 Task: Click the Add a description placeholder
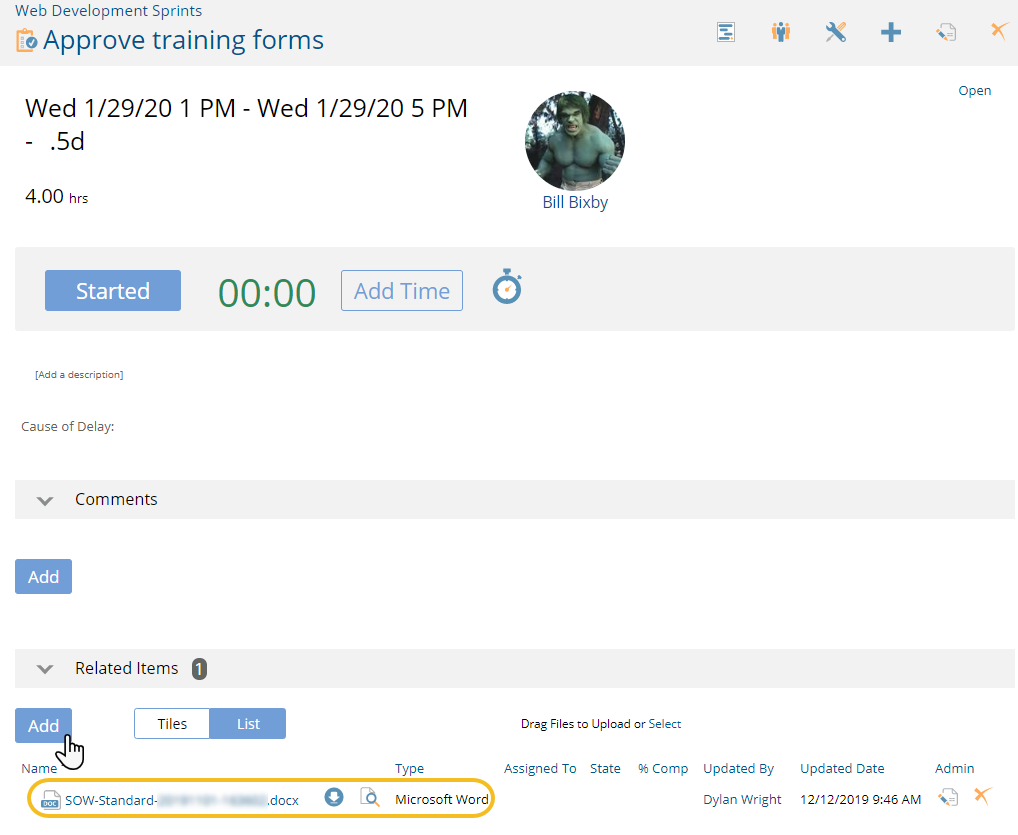pyautogui.click(x=79, y=375)
